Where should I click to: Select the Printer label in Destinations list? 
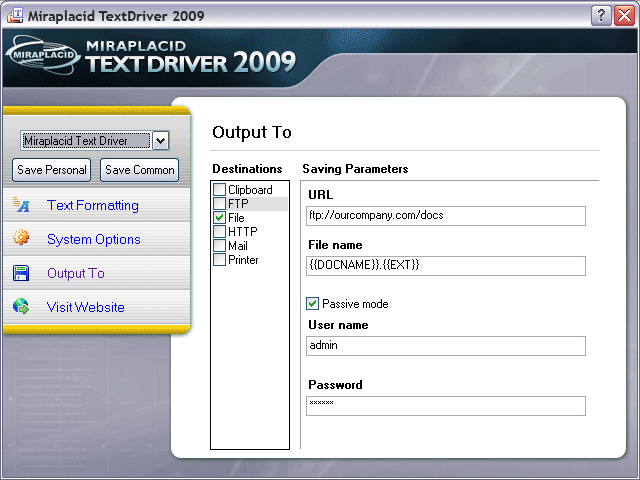[243, 260]
